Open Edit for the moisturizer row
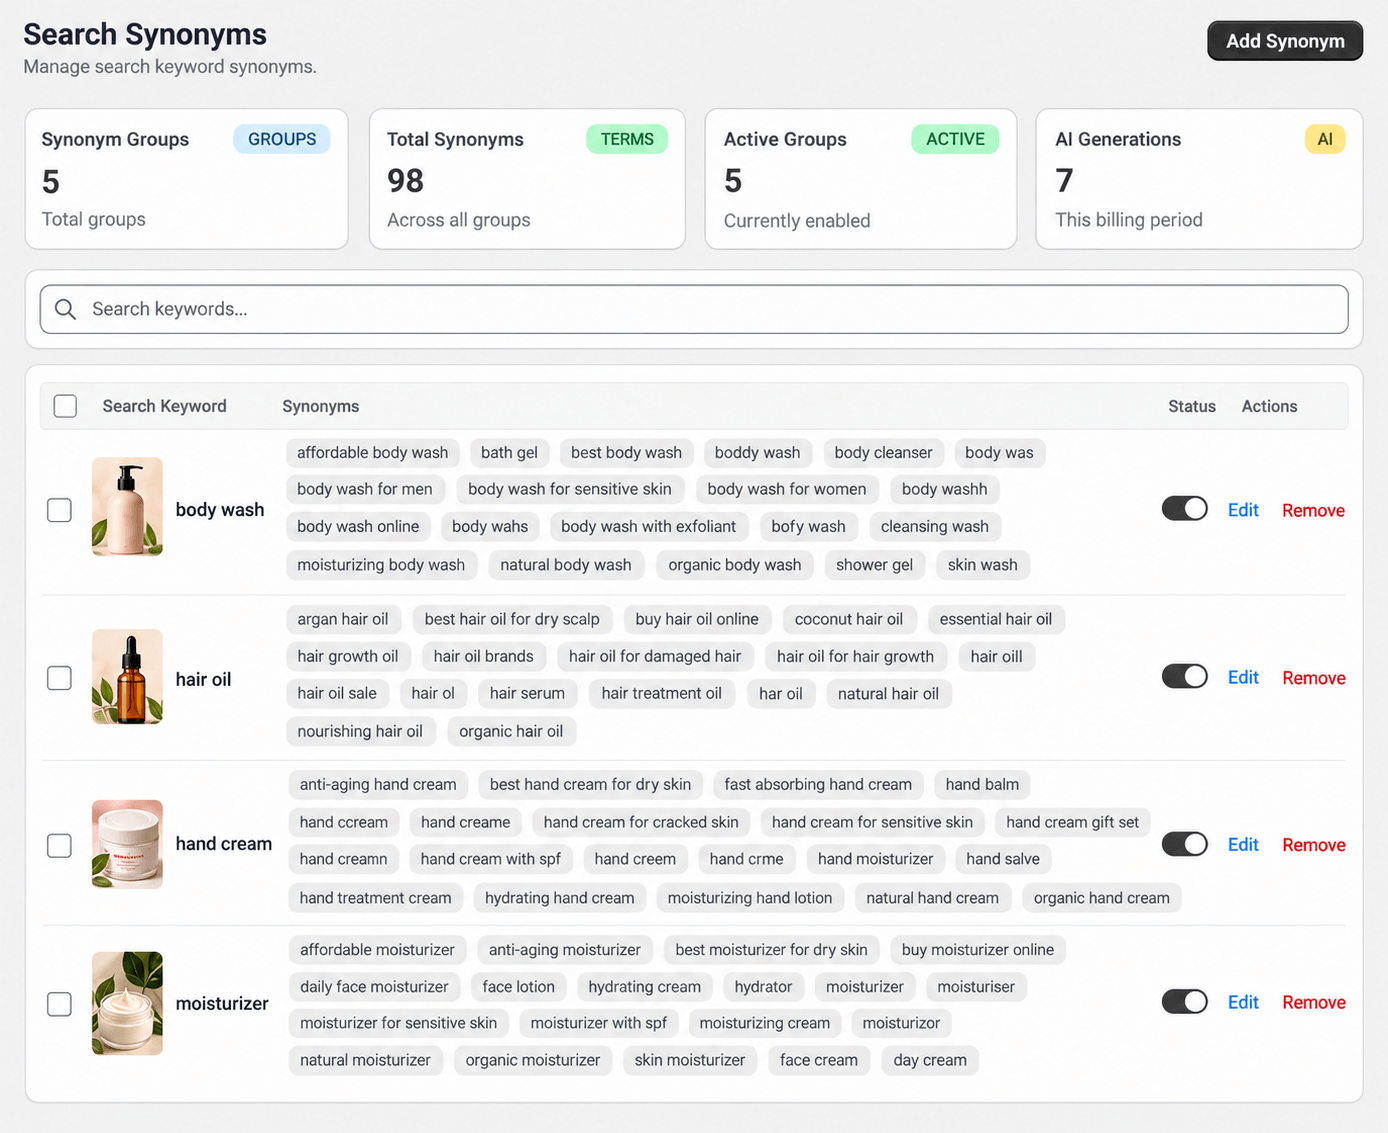The height and width of the screenshot is (1133, 1388). 1243,1002
